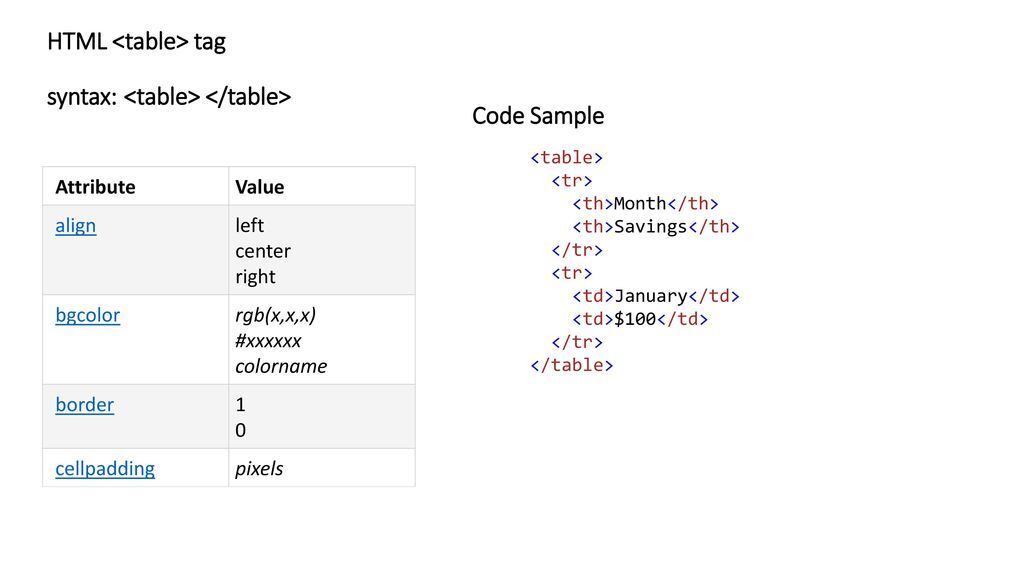Click the closing </table> code line

point(571,365)
